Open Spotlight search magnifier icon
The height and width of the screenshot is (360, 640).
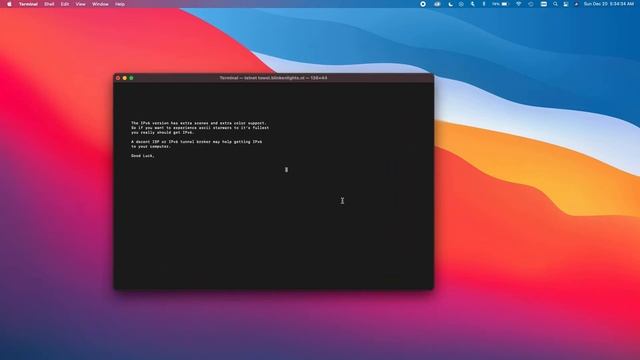tap(555, 4)
